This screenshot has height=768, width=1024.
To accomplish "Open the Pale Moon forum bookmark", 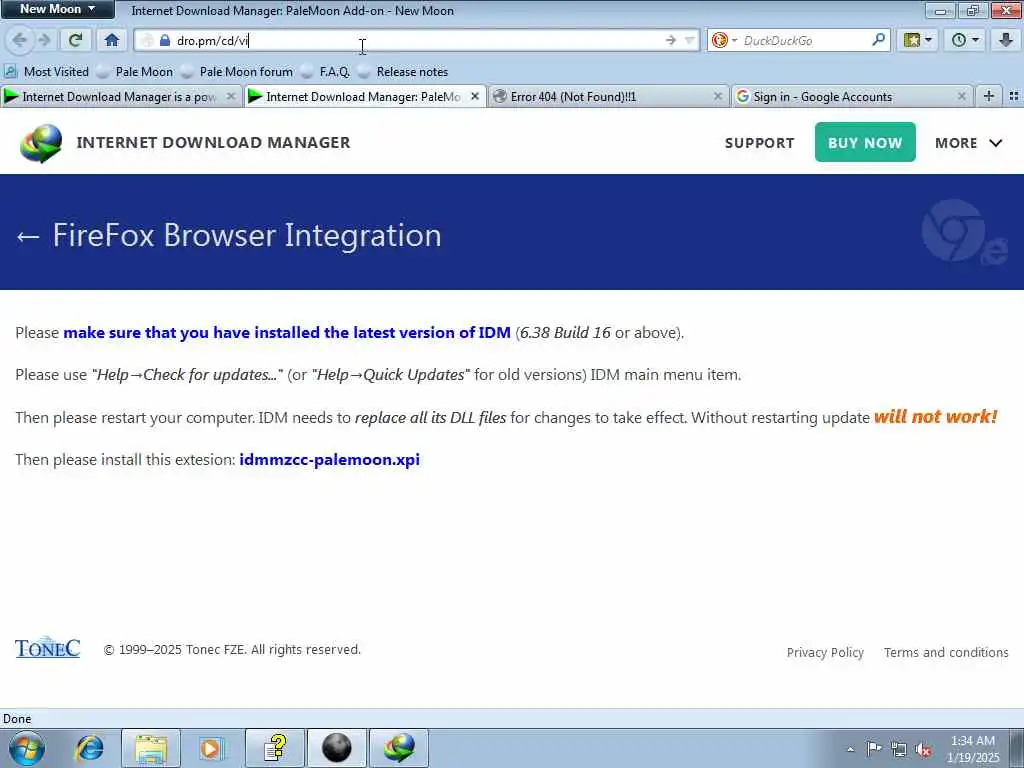I will click(x=237, y=72).
